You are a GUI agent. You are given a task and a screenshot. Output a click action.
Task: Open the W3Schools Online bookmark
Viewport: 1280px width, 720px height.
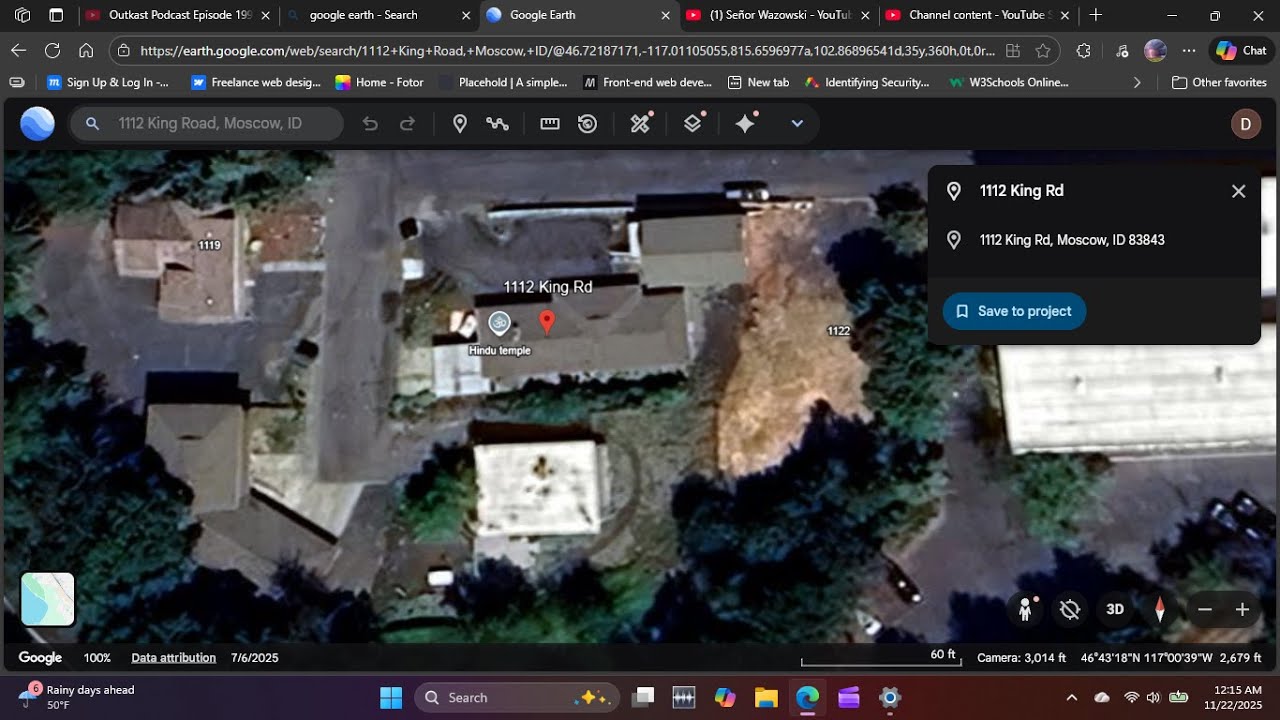click(x=1009, y=83)
